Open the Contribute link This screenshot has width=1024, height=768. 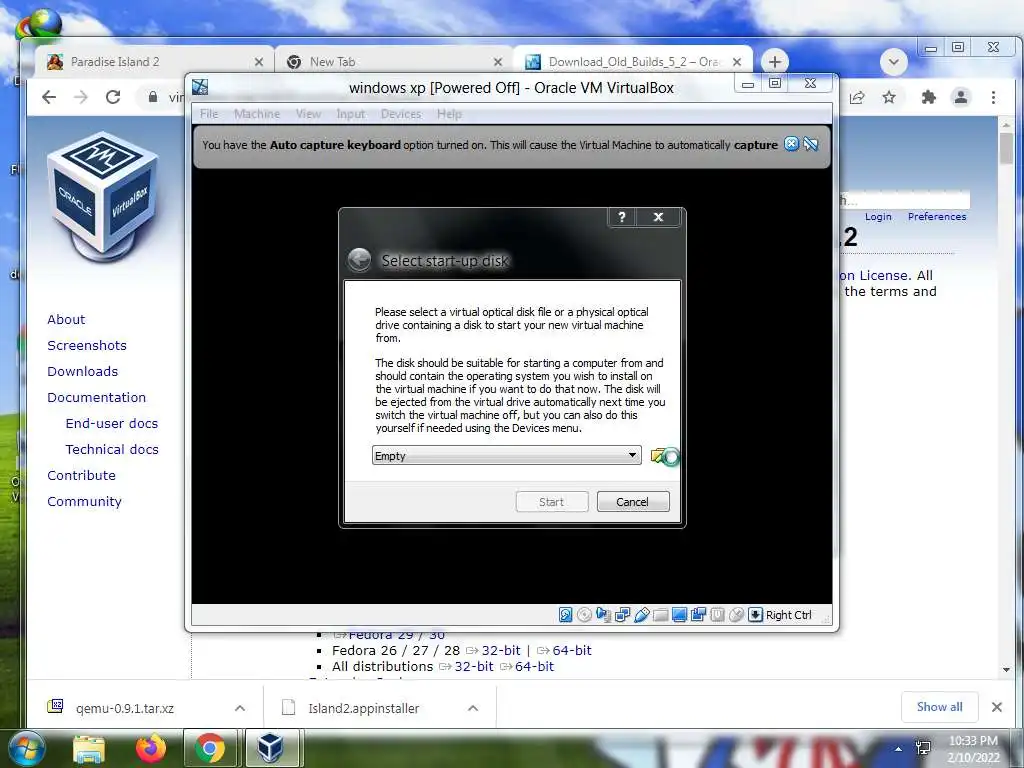point(81,475)
